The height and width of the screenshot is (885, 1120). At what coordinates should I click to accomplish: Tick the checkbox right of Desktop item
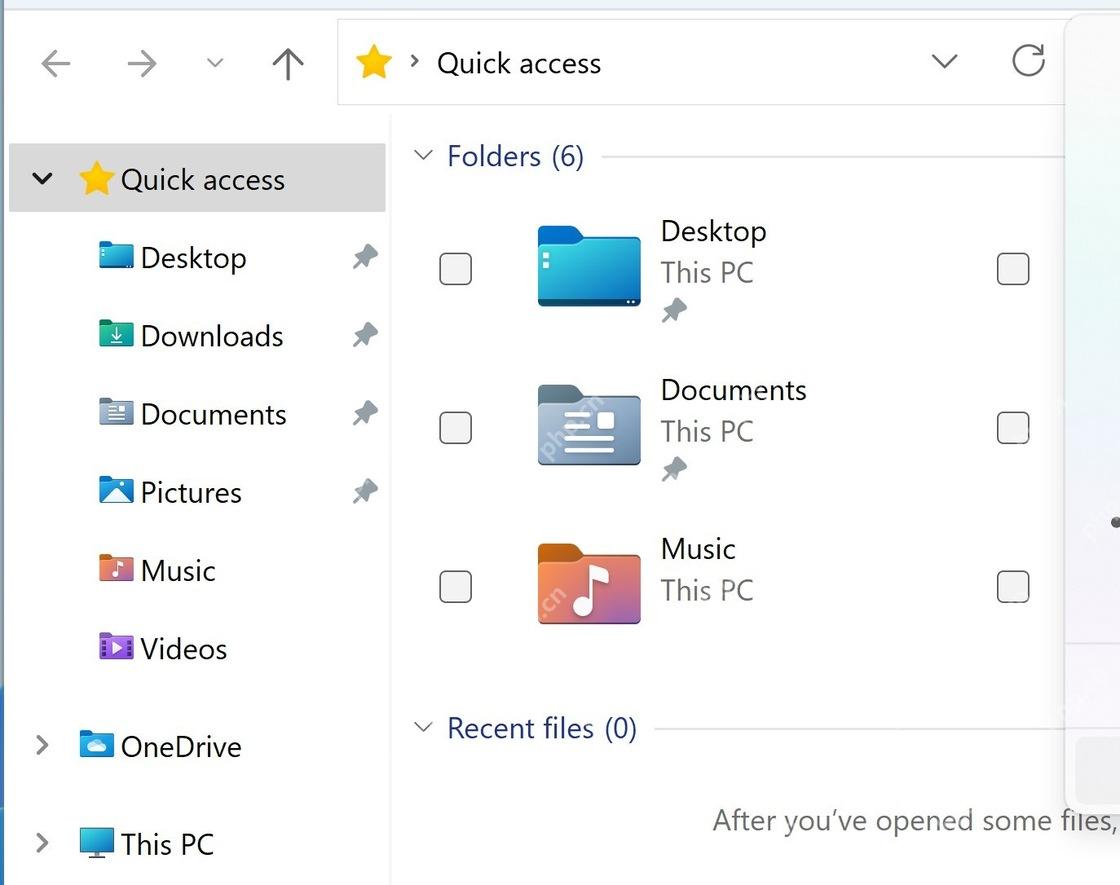pos(1013,269)
